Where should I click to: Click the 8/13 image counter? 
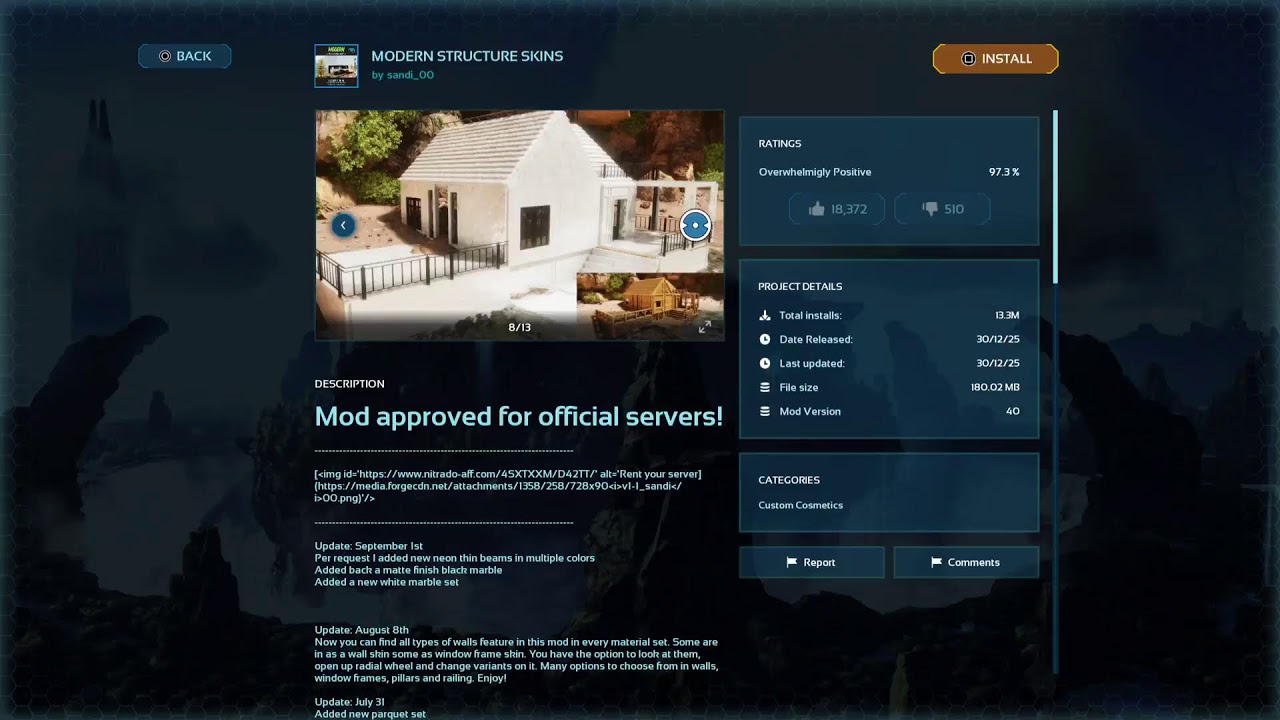tap(519, 327)
